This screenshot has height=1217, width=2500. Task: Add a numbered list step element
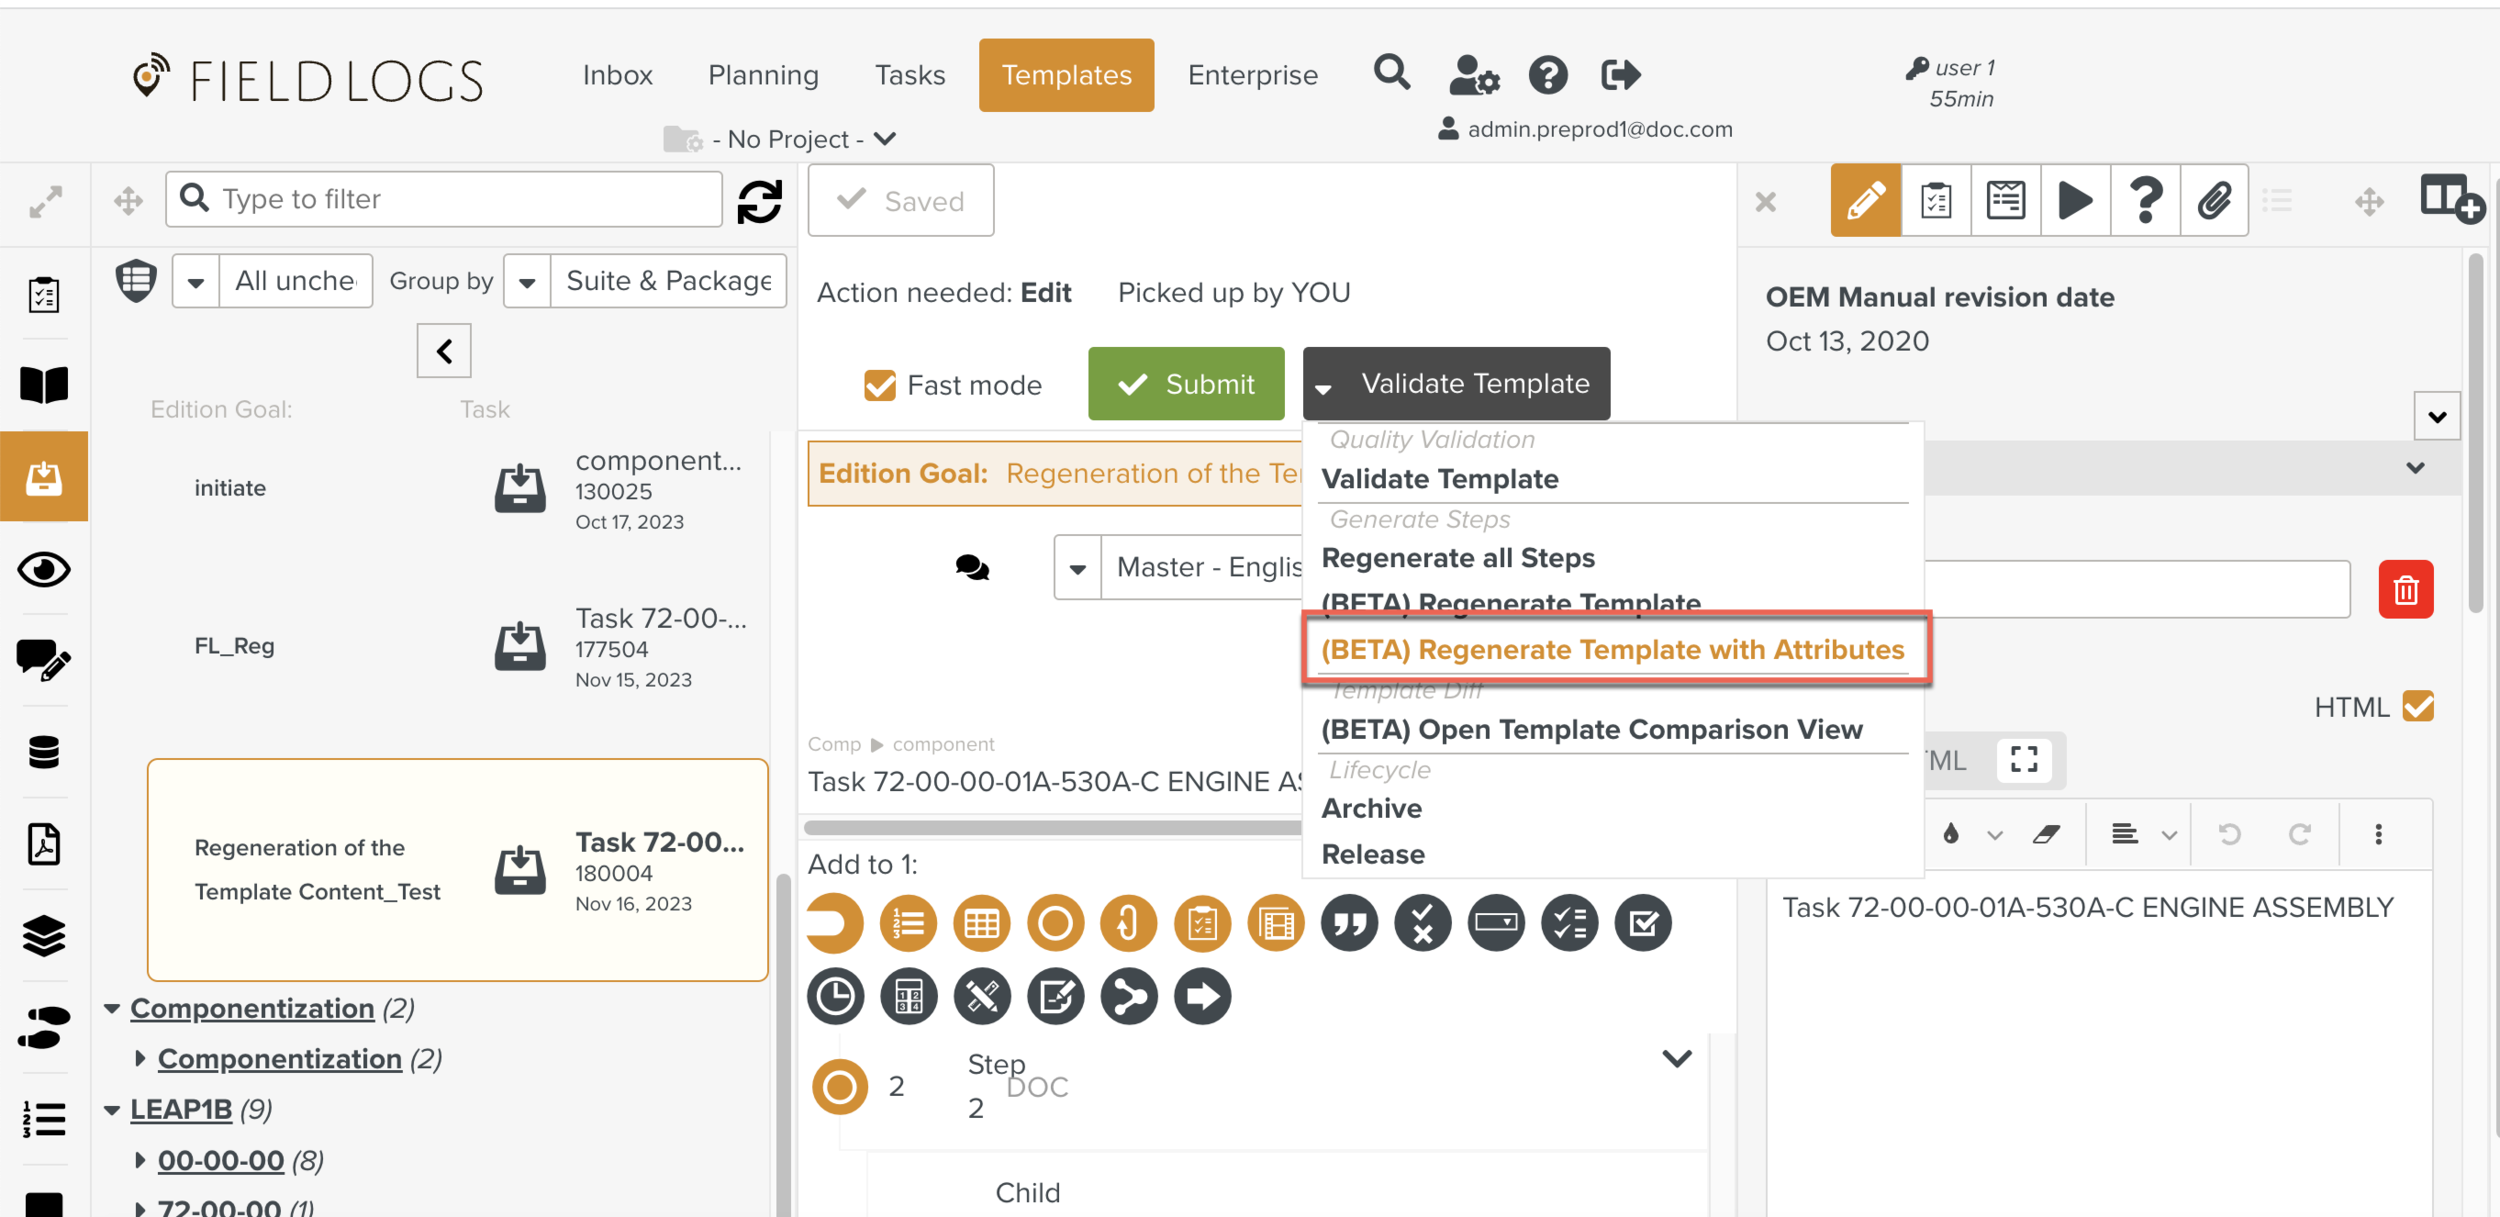coord(908,922)
